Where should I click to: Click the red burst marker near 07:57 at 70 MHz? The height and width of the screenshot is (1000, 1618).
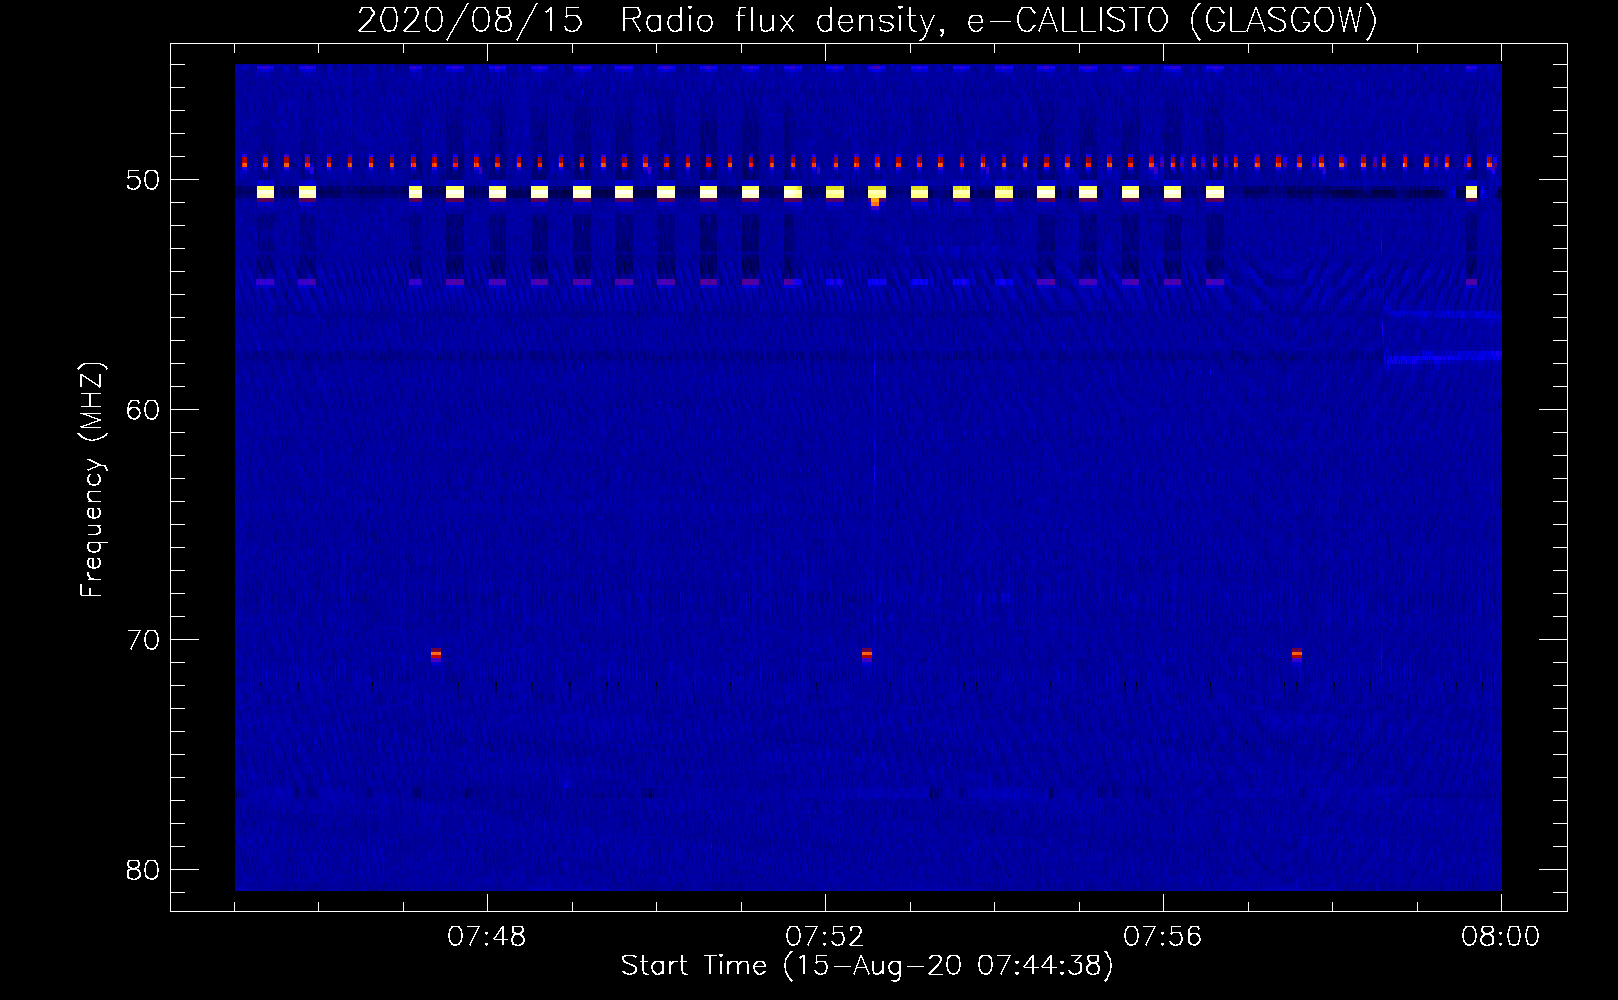(x=1297, y=654)
